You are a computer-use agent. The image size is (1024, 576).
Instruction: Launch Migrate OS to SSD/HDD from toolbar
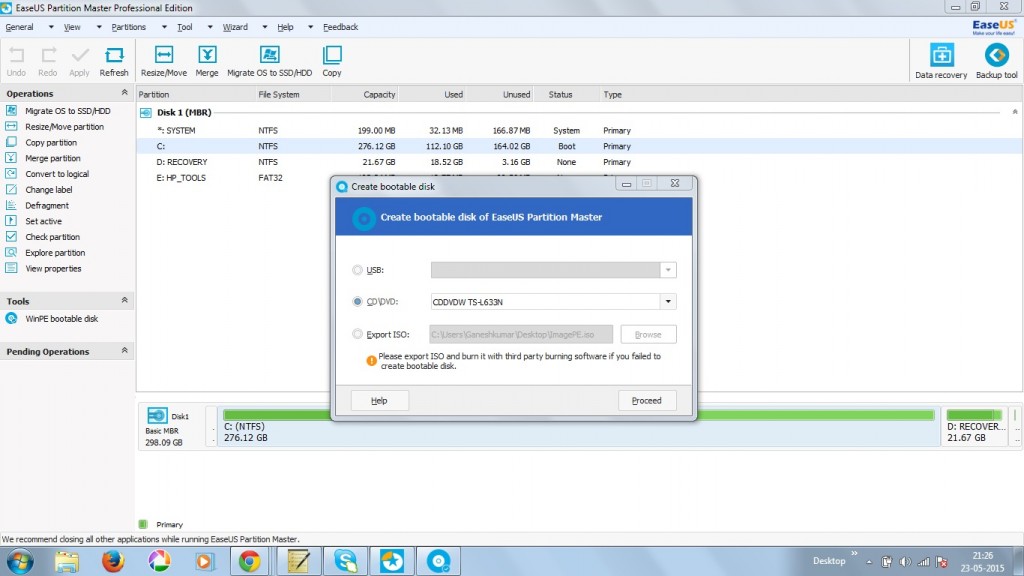point(270,61)
